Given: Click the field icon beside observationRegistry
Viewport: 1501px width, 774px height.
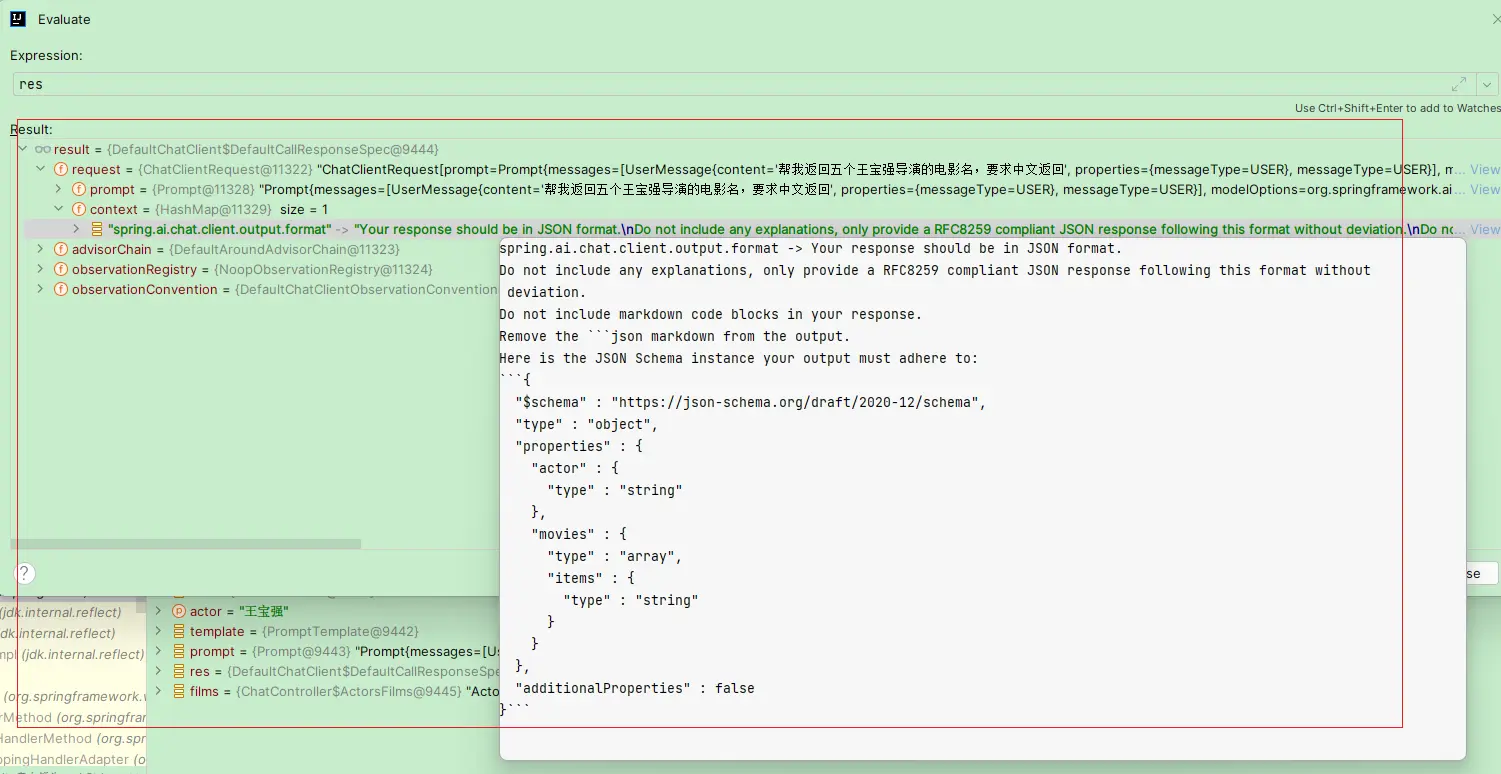Looking at the screenshot, I should point(61,270).
